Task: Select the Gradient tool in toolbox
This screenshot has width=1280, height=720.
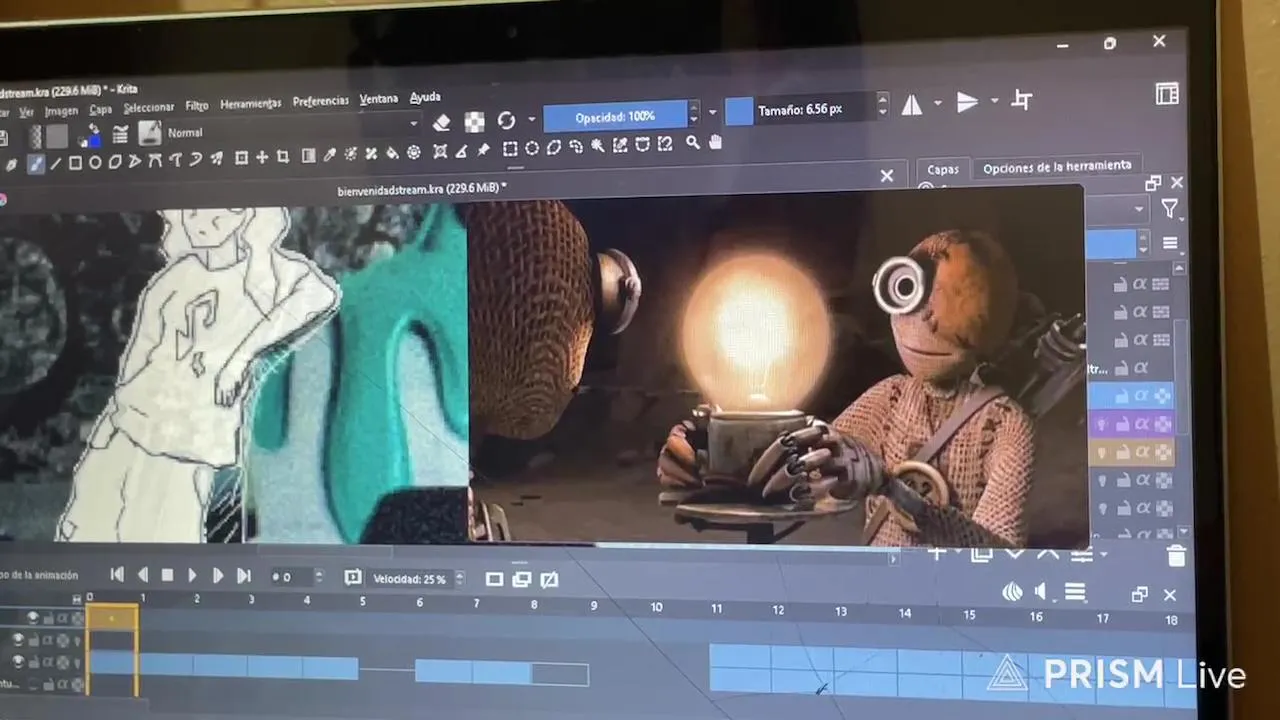Action: (308, 155)
